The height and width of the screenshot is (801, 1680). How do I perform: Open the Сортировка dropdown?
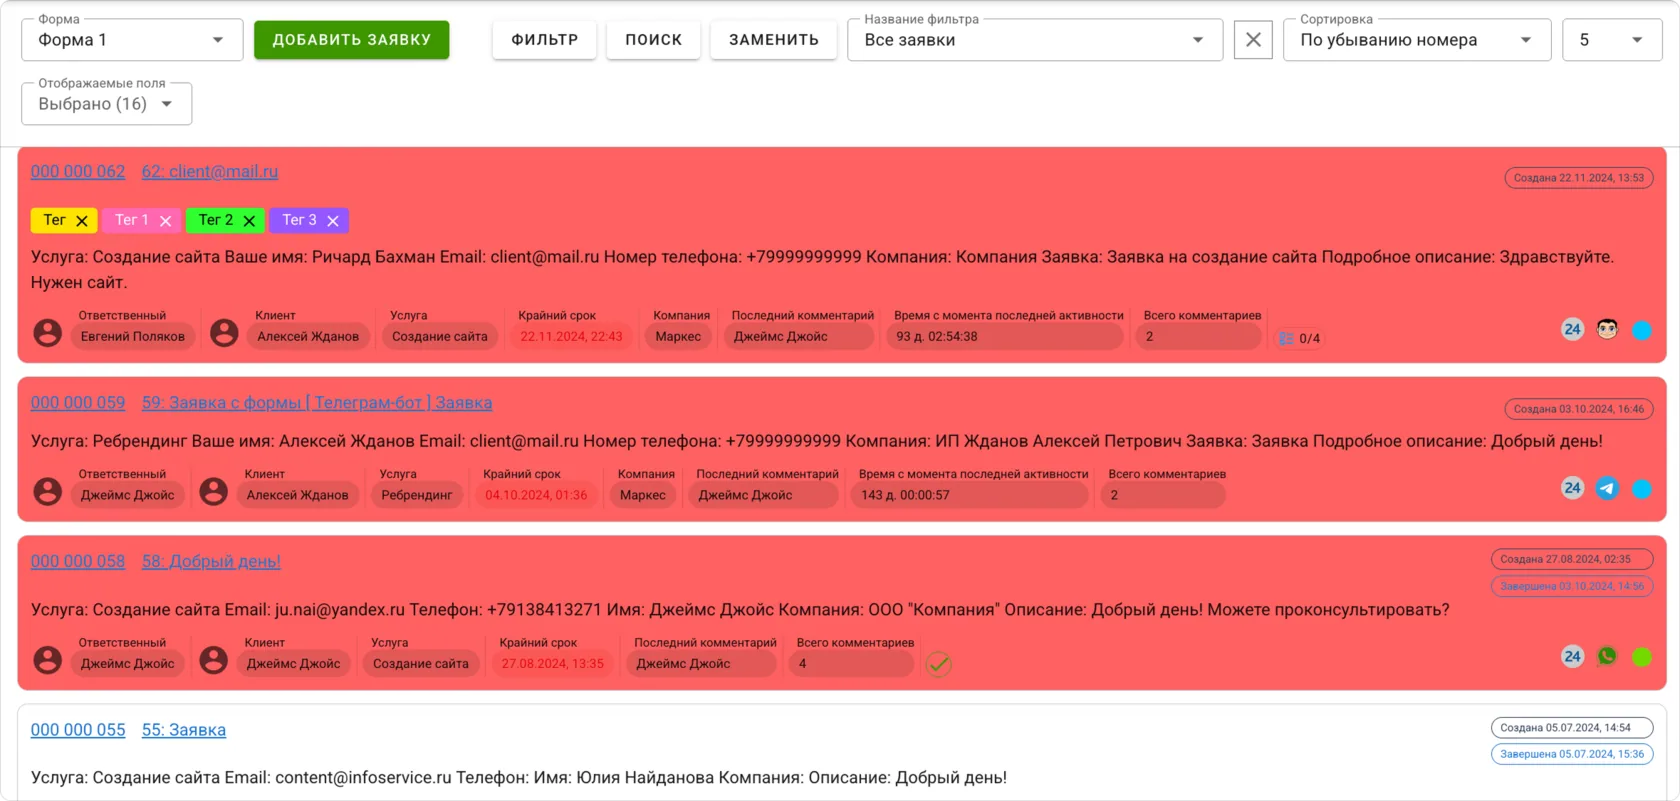point(1417,40)
